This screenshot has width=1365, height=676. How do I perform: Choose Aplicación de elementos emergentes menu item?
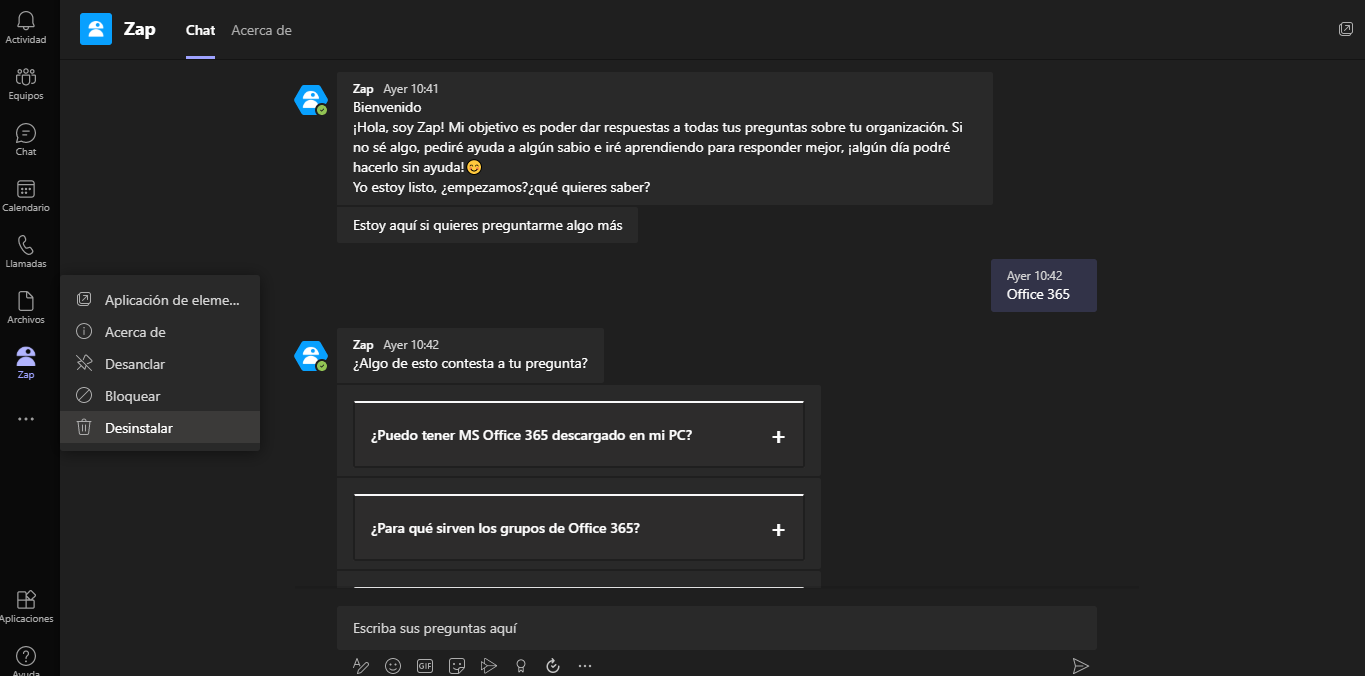pos(160,300)
